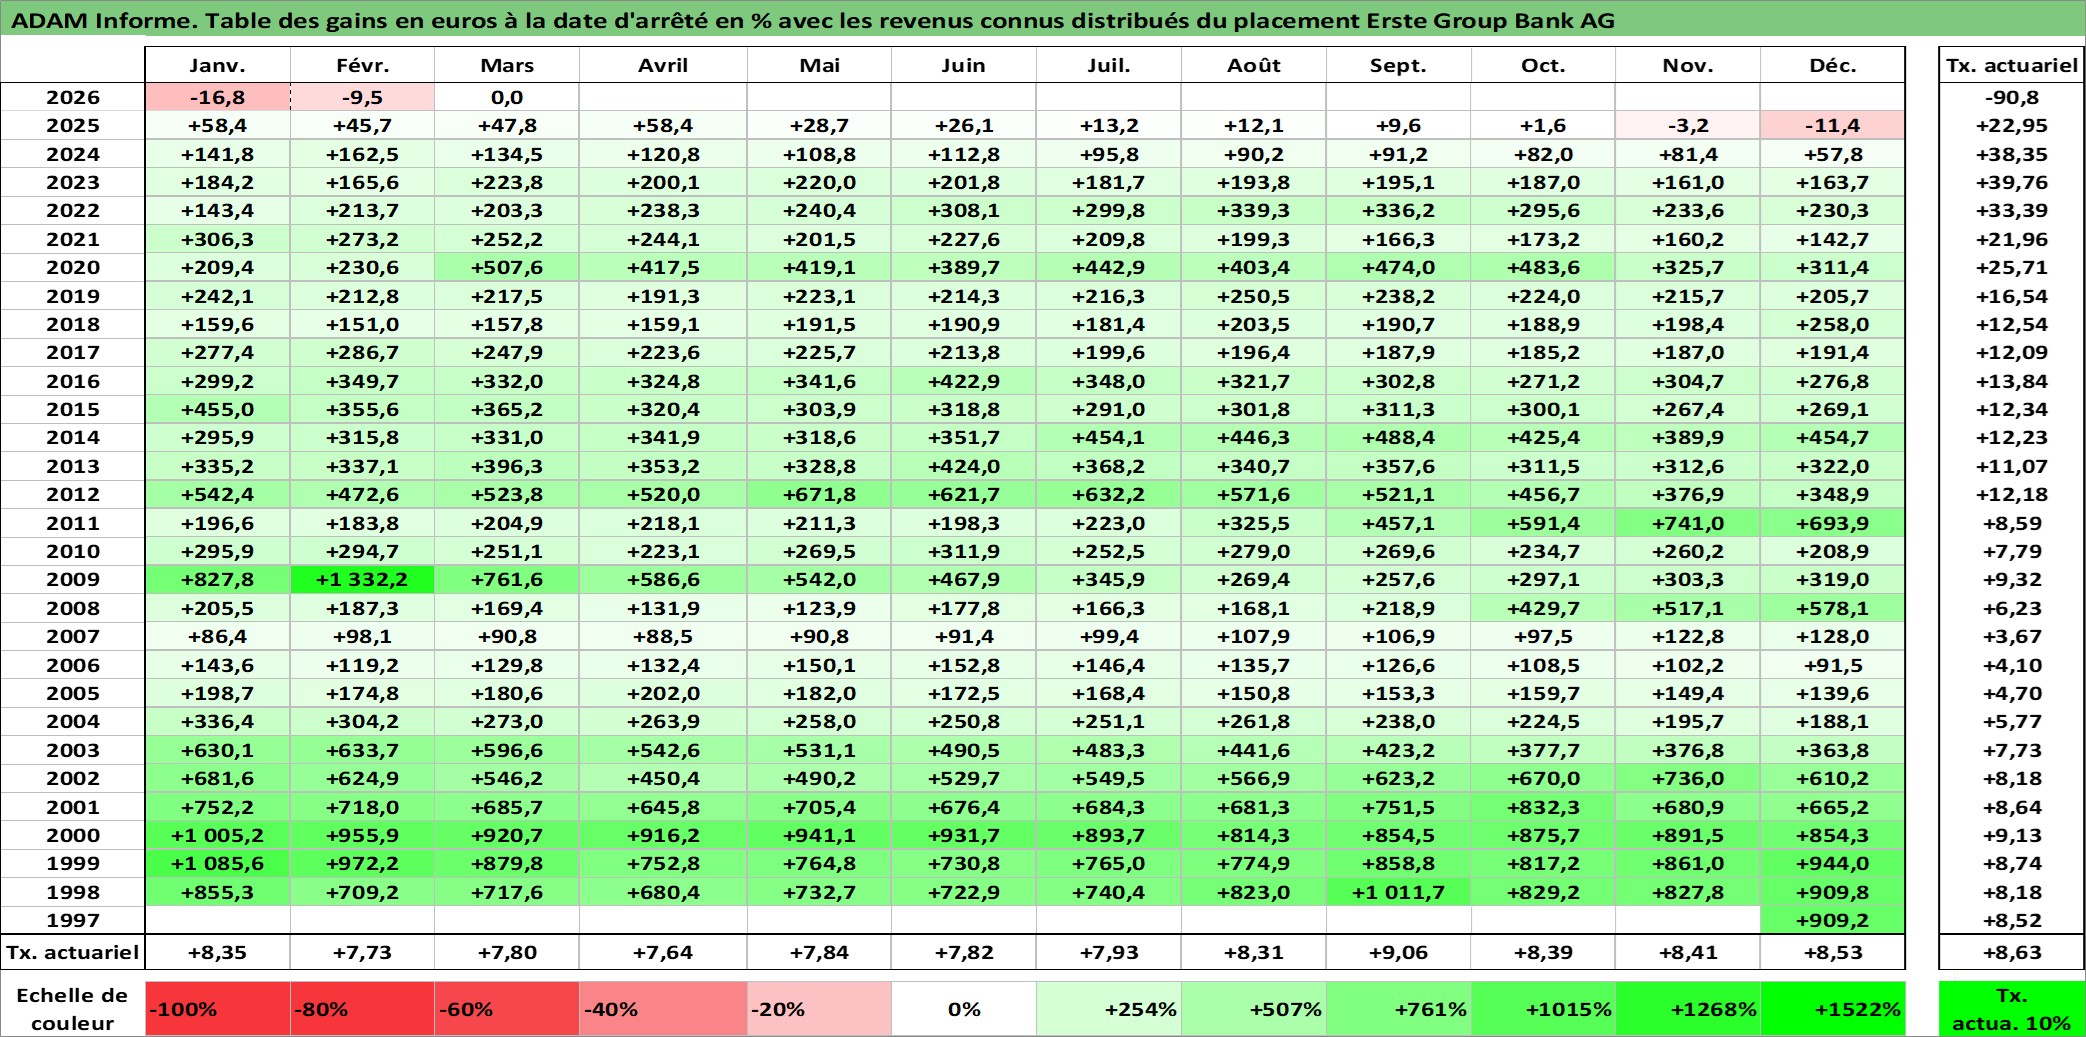Click the 'Tx. actua. 10%' green swatch

(2012, 1009)
